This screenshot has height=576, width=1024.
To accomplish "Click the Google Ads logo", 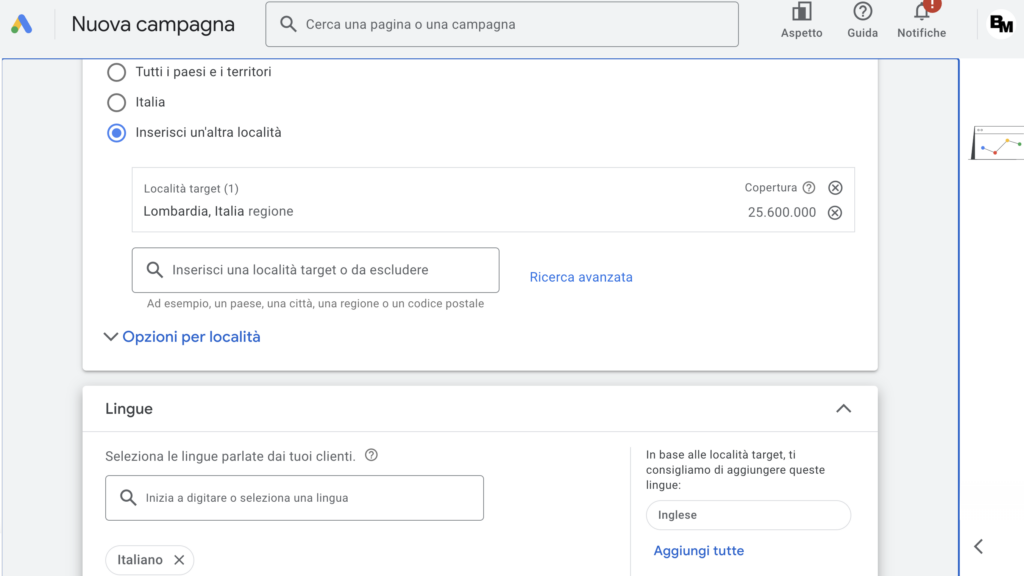I will (x=22, y=24).
